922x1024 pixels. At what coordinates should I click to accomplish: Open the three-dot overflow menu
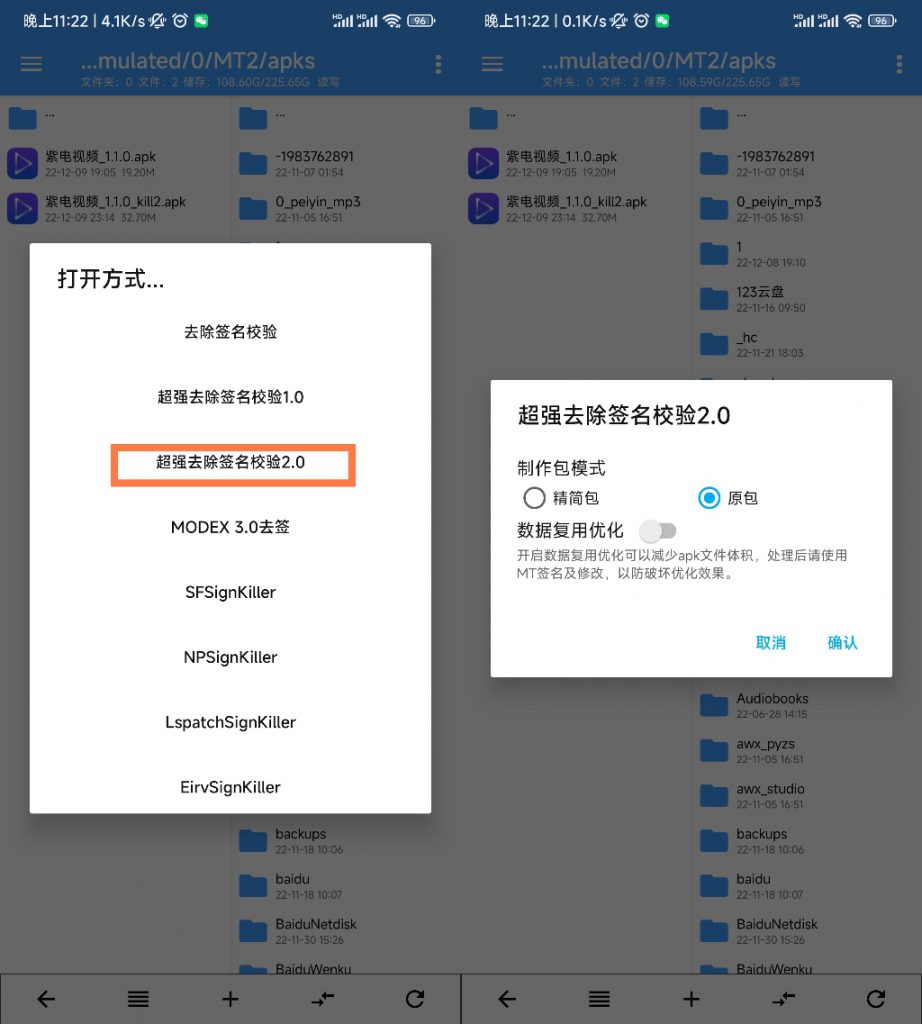pyautogui.click(x=437, y=64)
